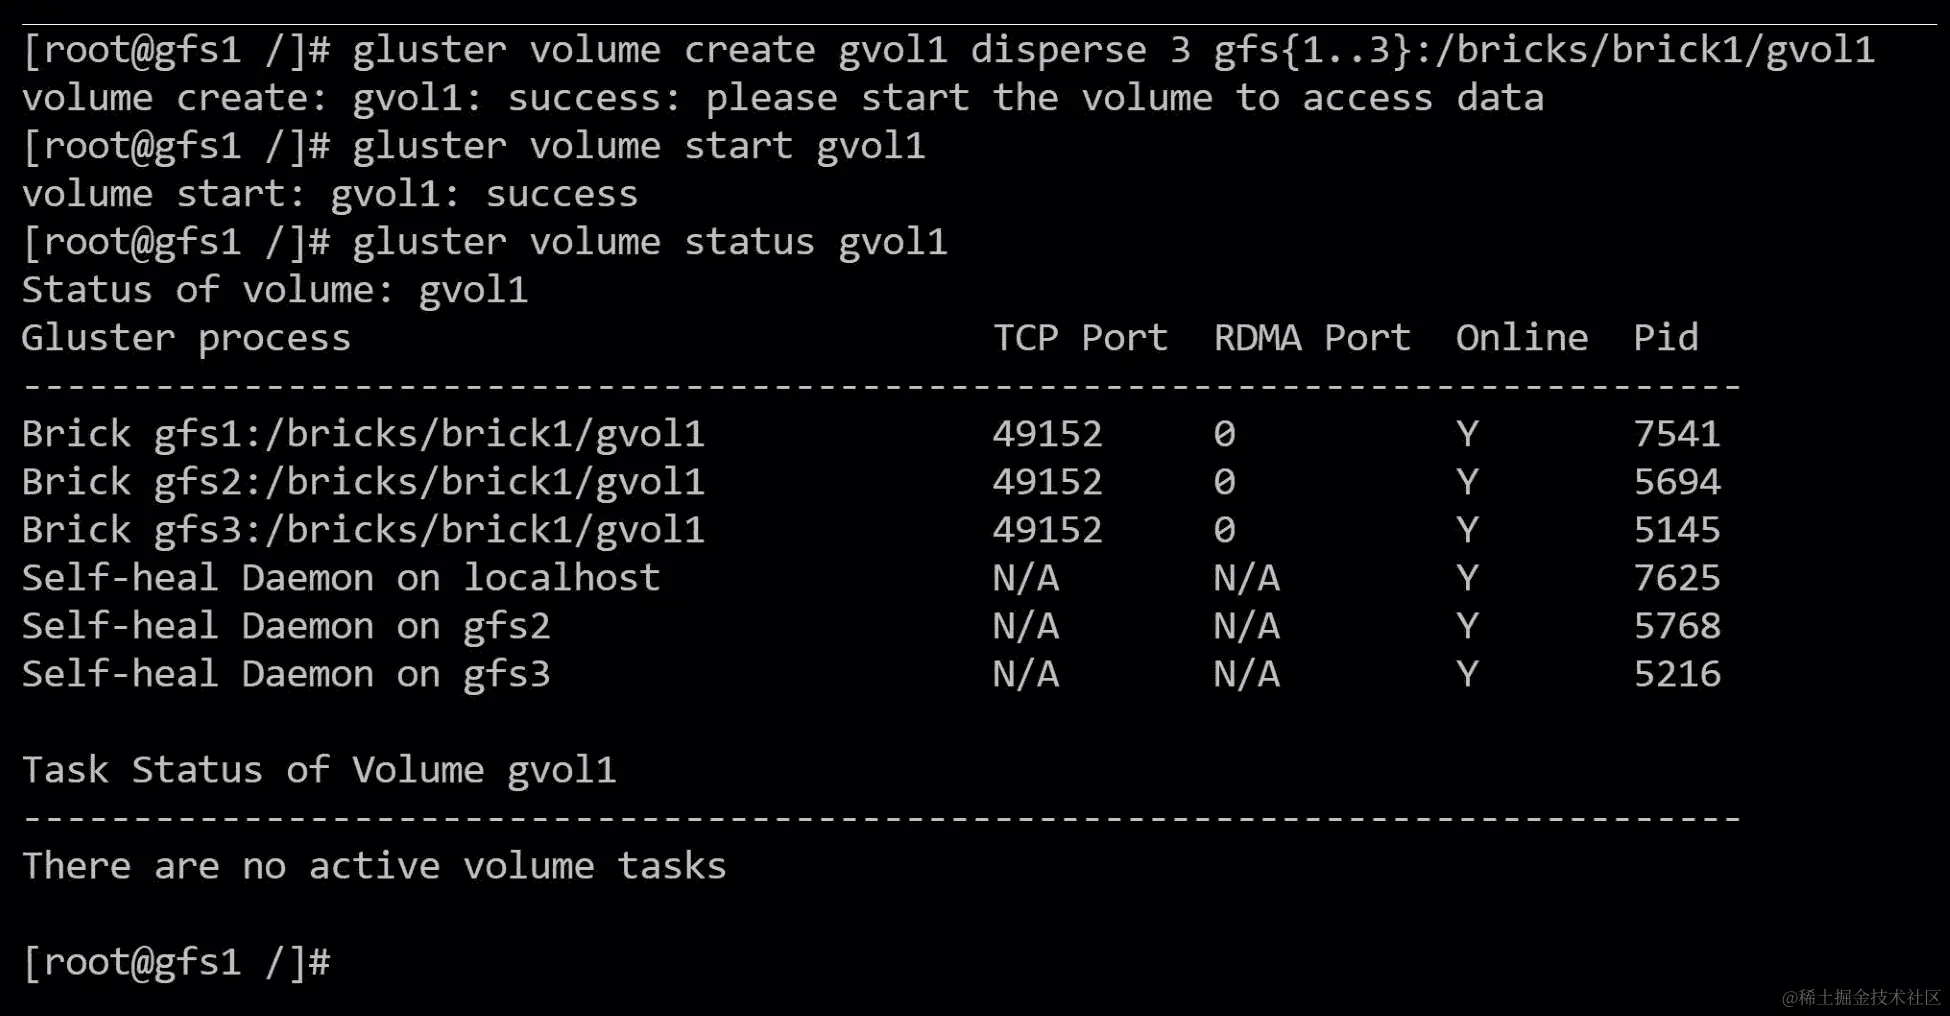Click Pid value 7625
1950x1016 pixels.
coord(1677,578)
